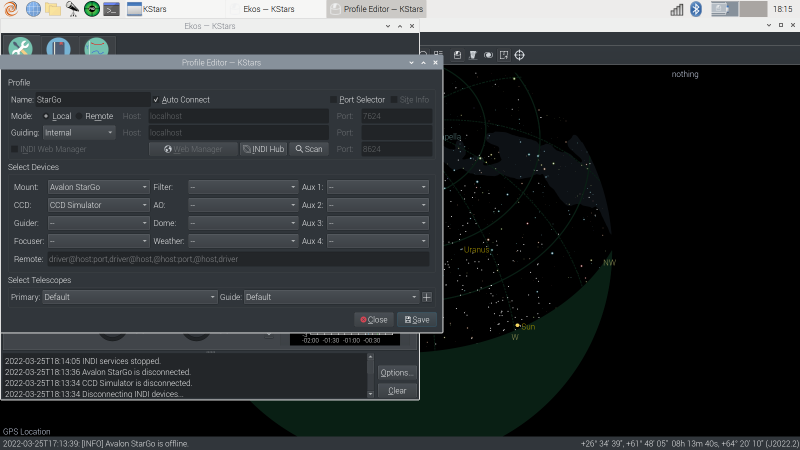The height and width of the screenshot is (450, 800).
Task: Close the Profile Editor with Close button
Action: (x=373, y=320)
